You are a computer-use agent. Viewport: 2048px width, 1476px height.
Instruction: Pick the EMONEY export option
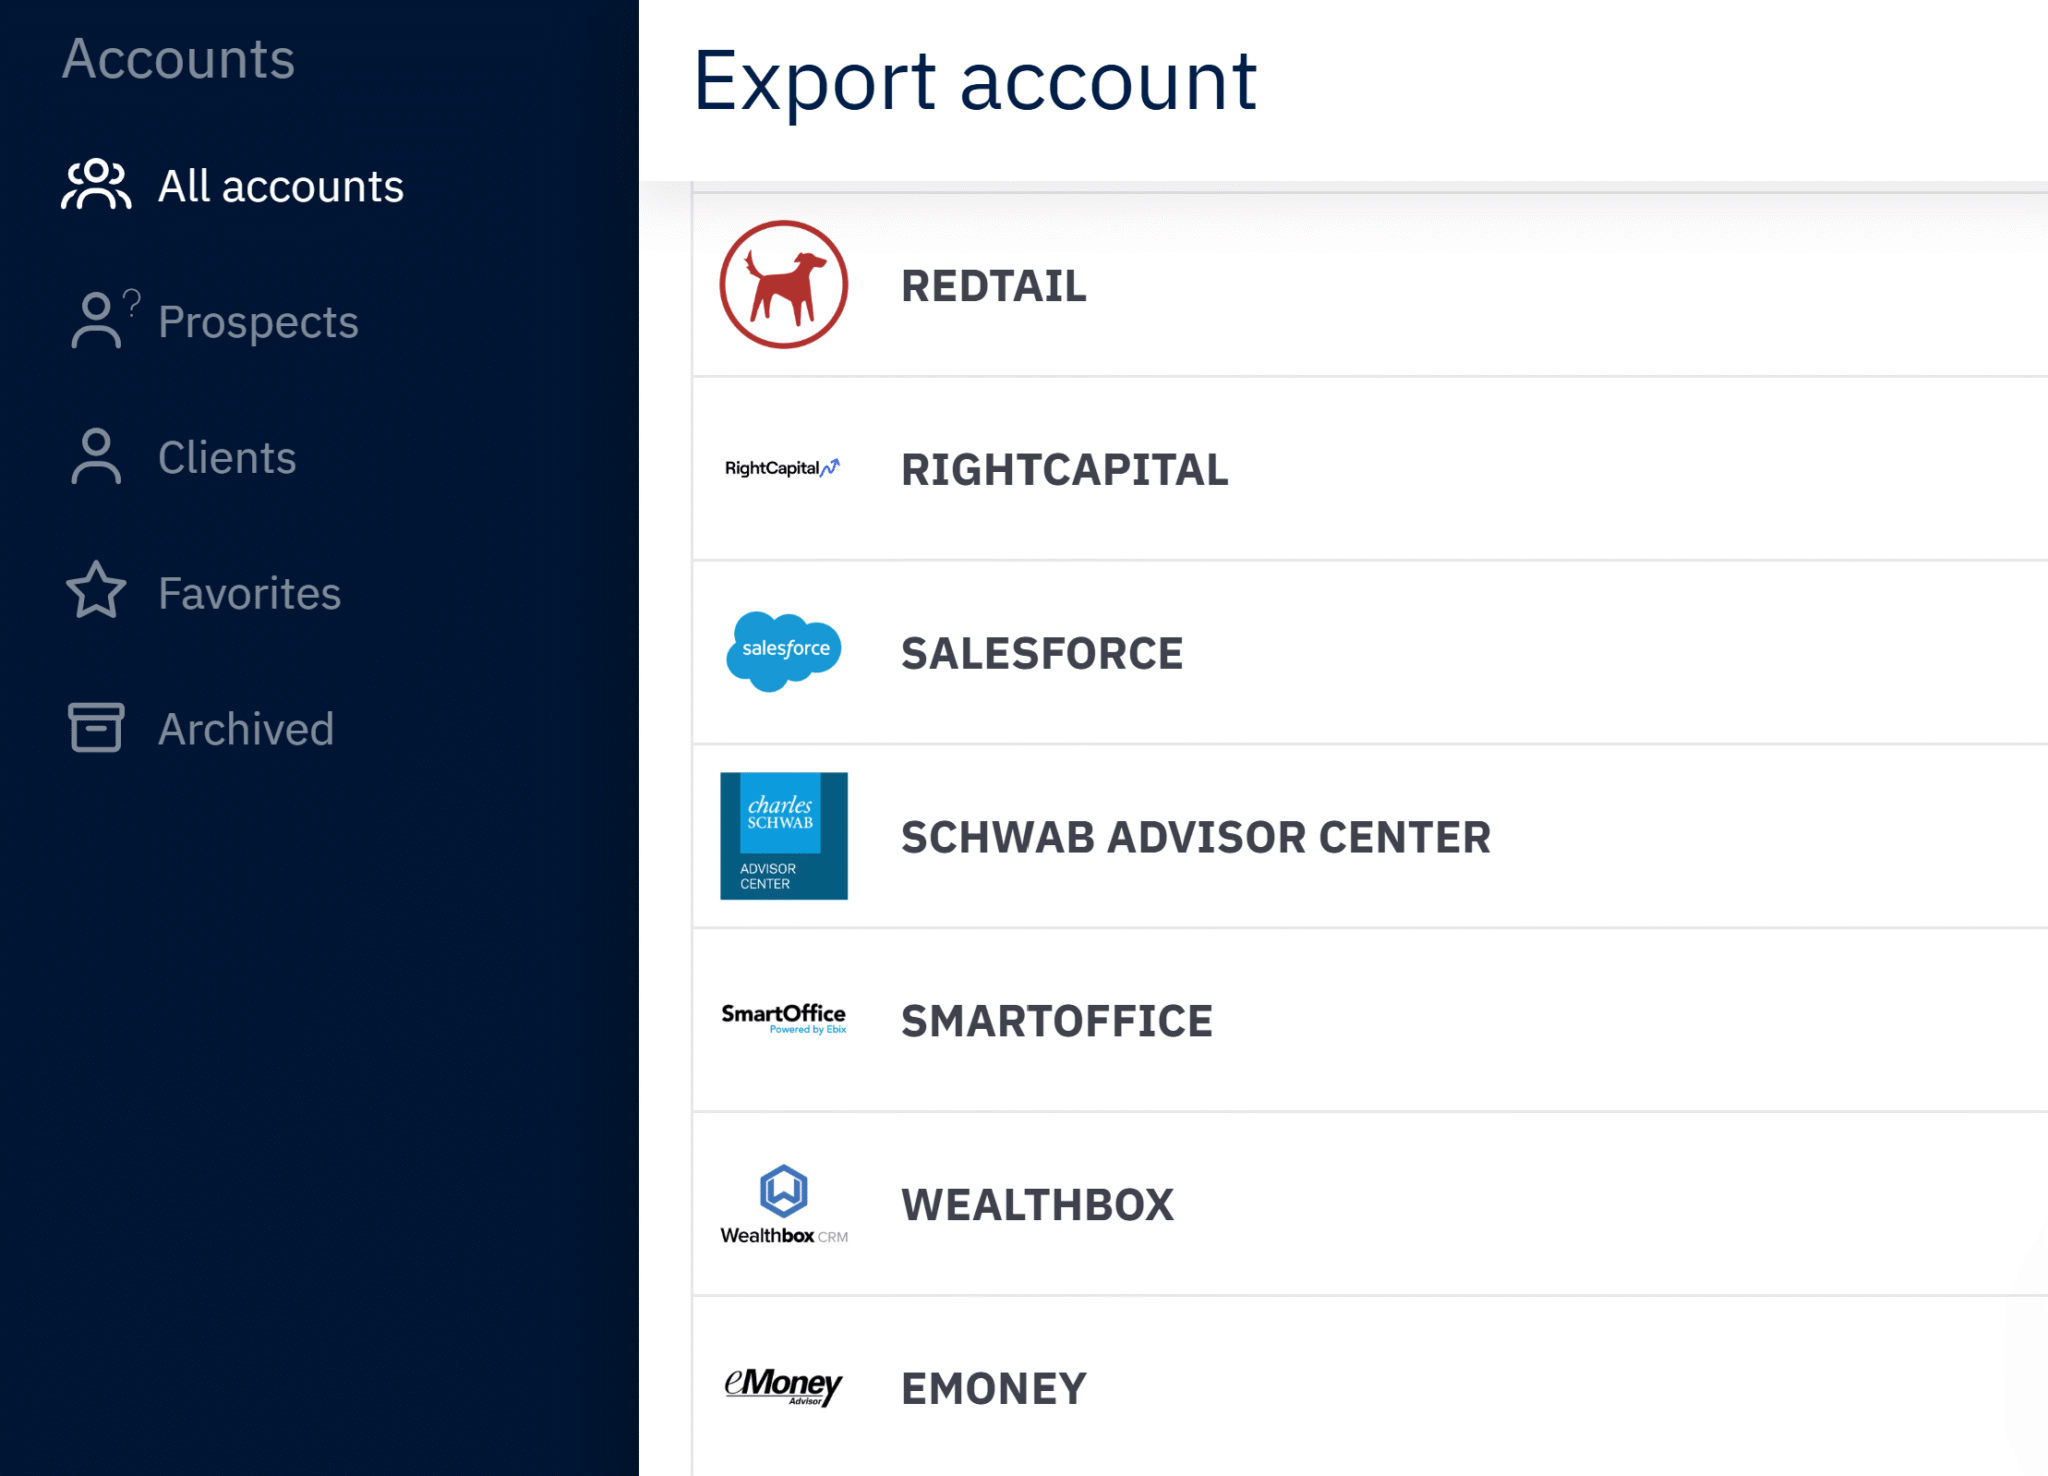(993, 1389)
